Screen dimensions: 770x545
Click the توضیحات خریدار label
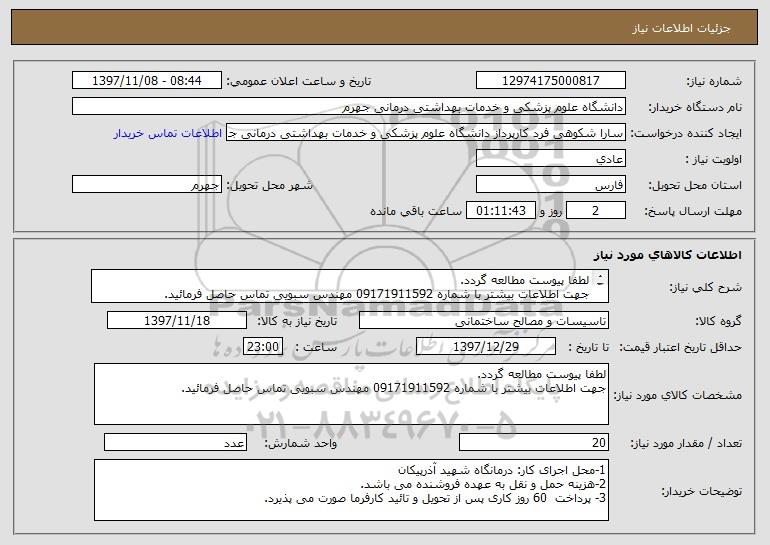702,491
